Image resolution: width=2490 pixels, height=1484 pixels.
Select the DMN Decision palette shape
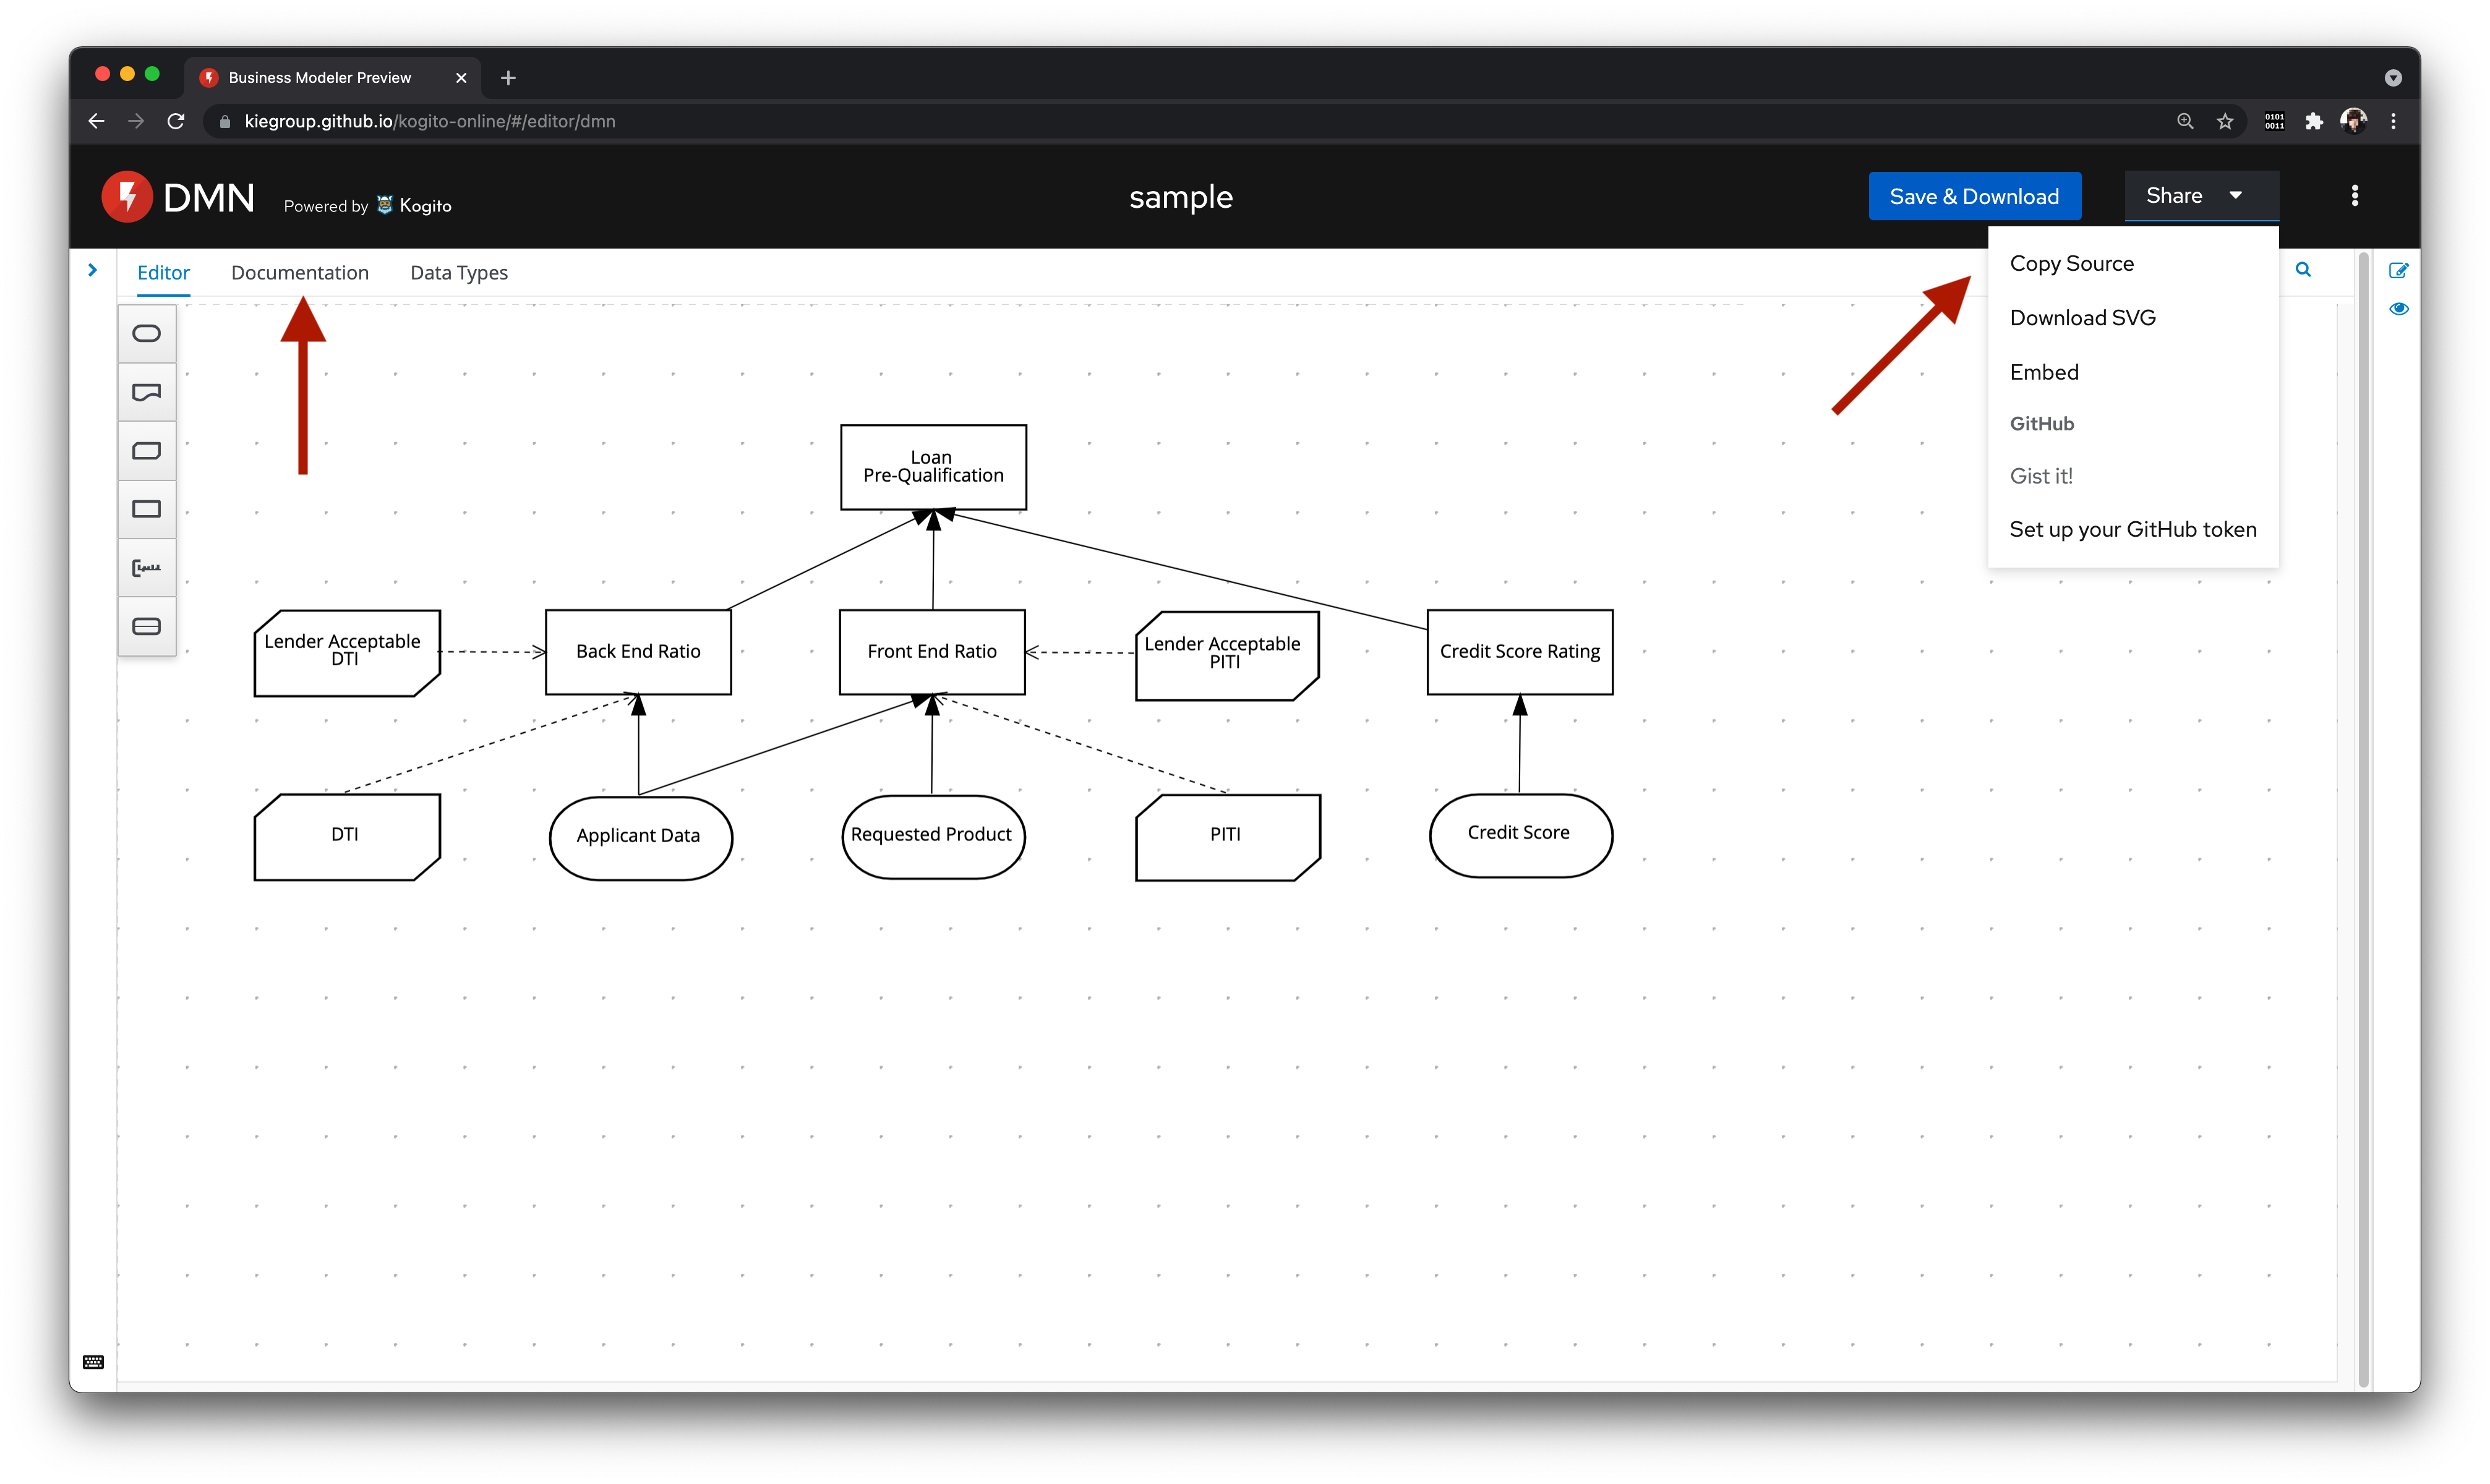point(146,509)
